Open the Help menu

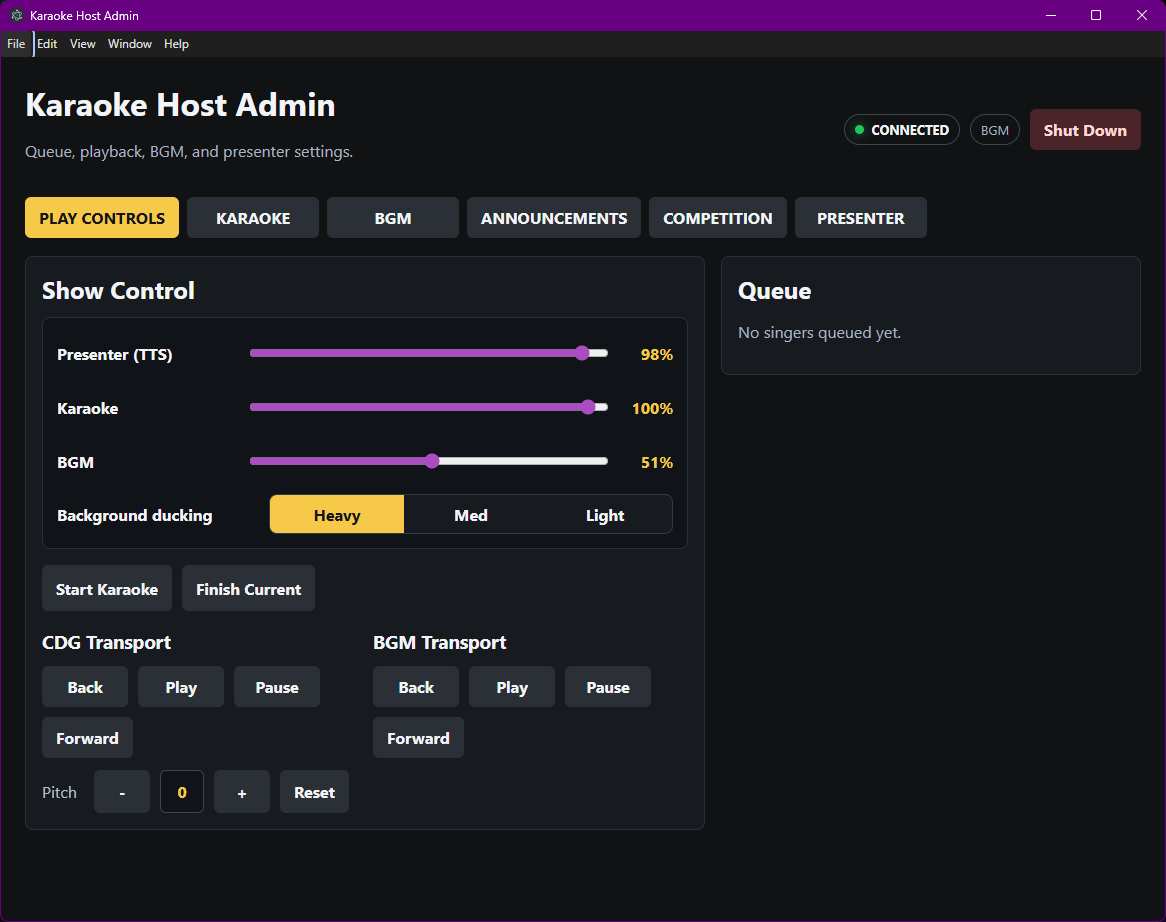pos(176,44)
